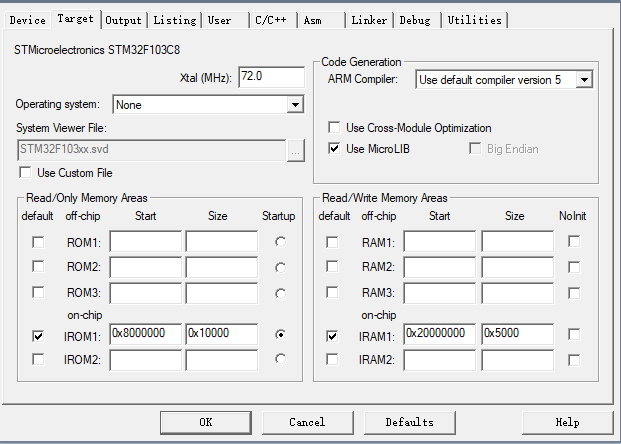Enable Use Cross-Module Optimization

click(334, 128)
